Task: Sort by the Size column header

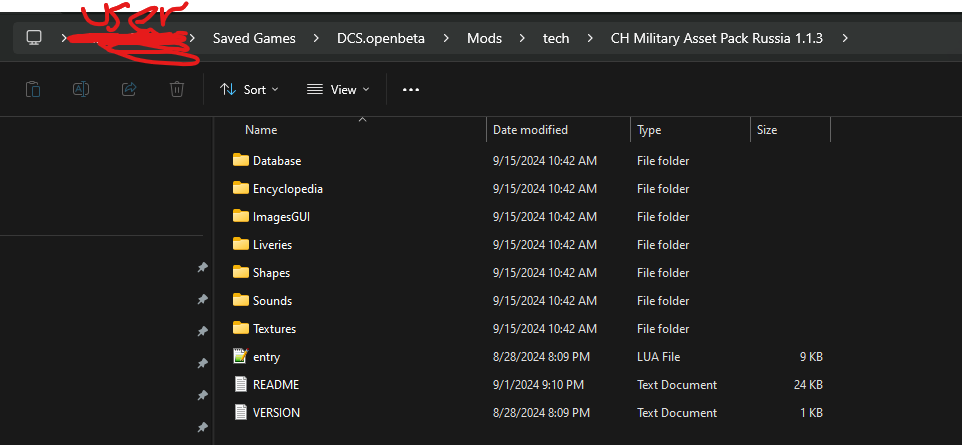Action: (x=767, y=130)
